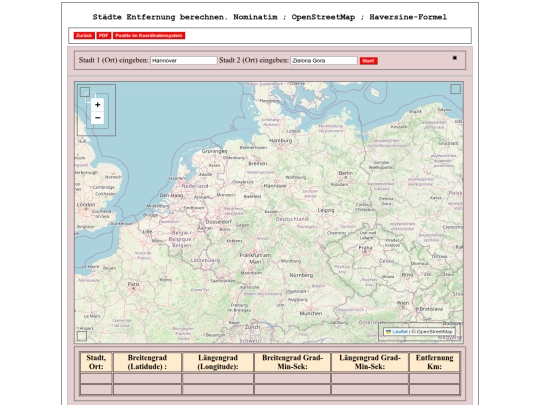Click the Breitengrad (Latidude) column header

147,362
